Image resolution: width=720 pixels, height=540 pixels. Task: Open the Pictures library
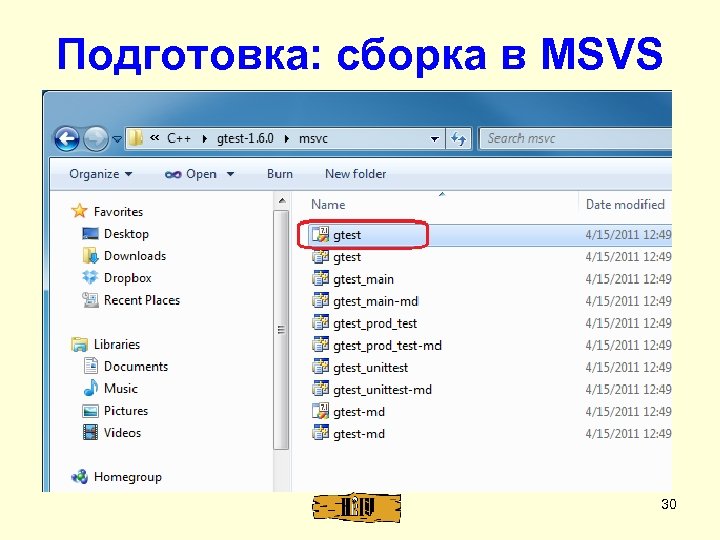point(126,411)
